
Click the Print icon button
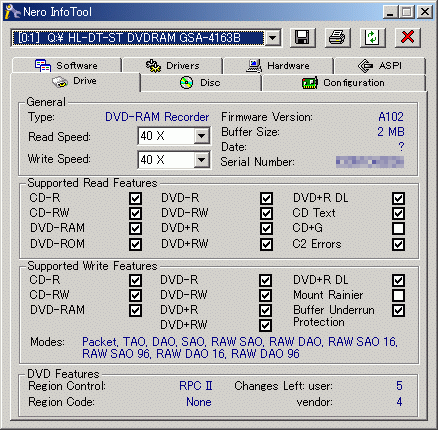tap(337, 37)
